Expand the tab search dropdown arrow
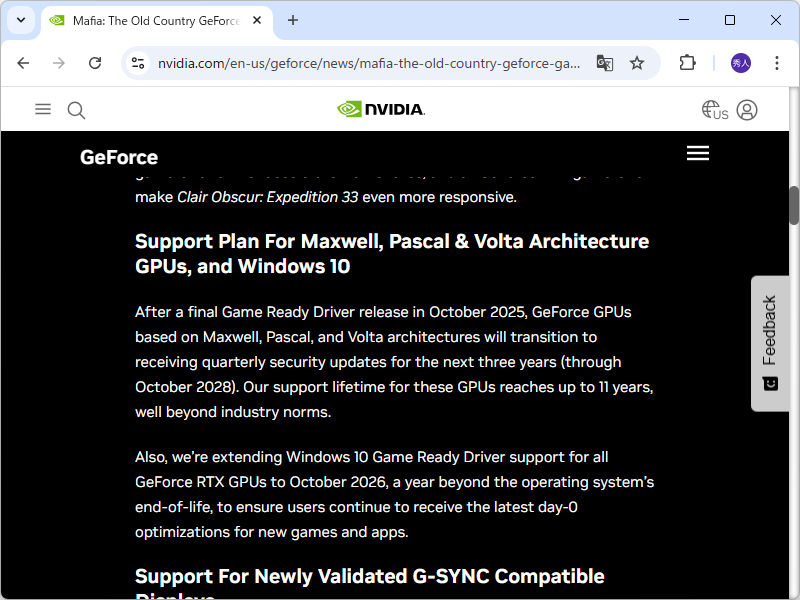Viewport: 800px width, 600px height. pos(20,20)
